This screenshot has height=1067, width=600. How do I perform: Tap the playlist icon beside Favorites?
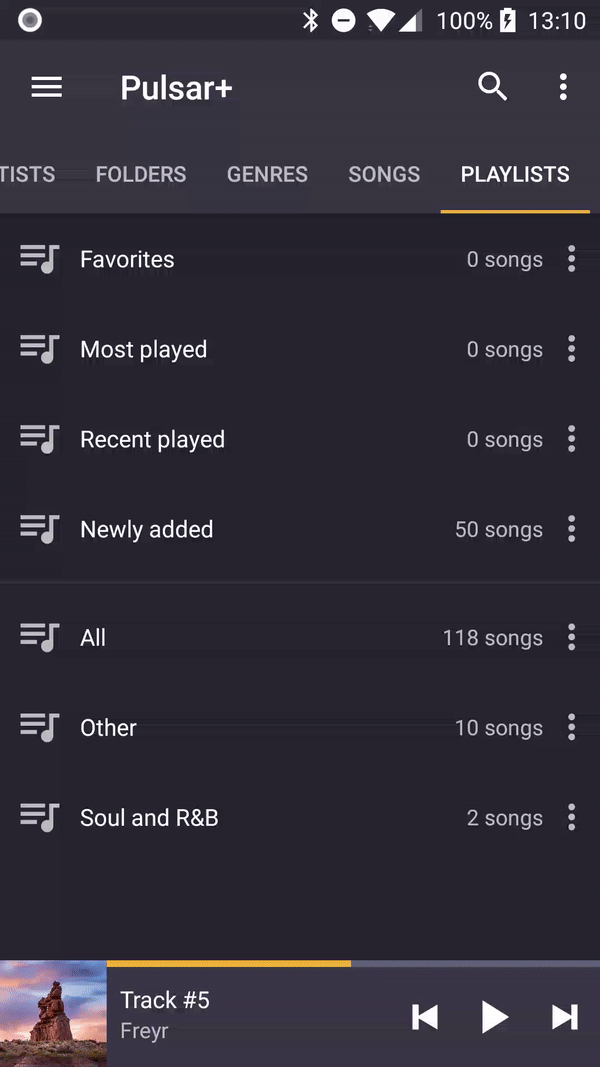click(x=40, y=259)
